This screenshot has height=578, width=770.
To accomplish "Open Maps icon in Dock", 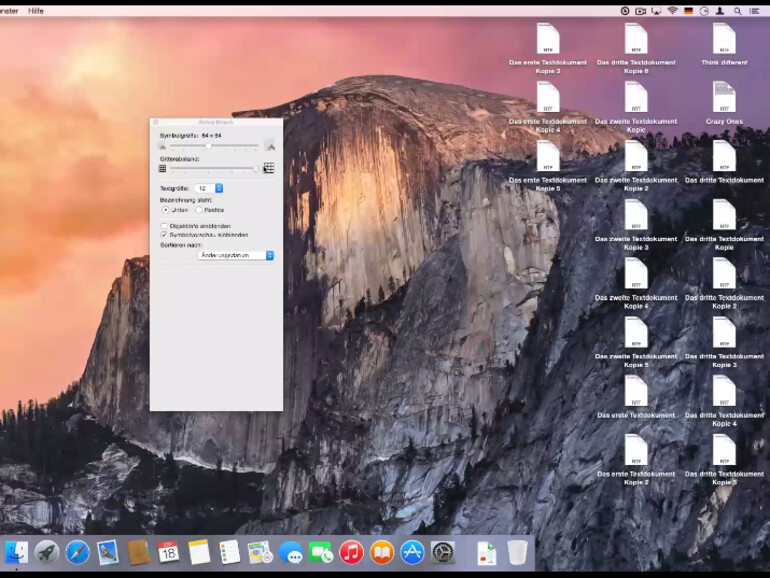I will click(260, 553).
